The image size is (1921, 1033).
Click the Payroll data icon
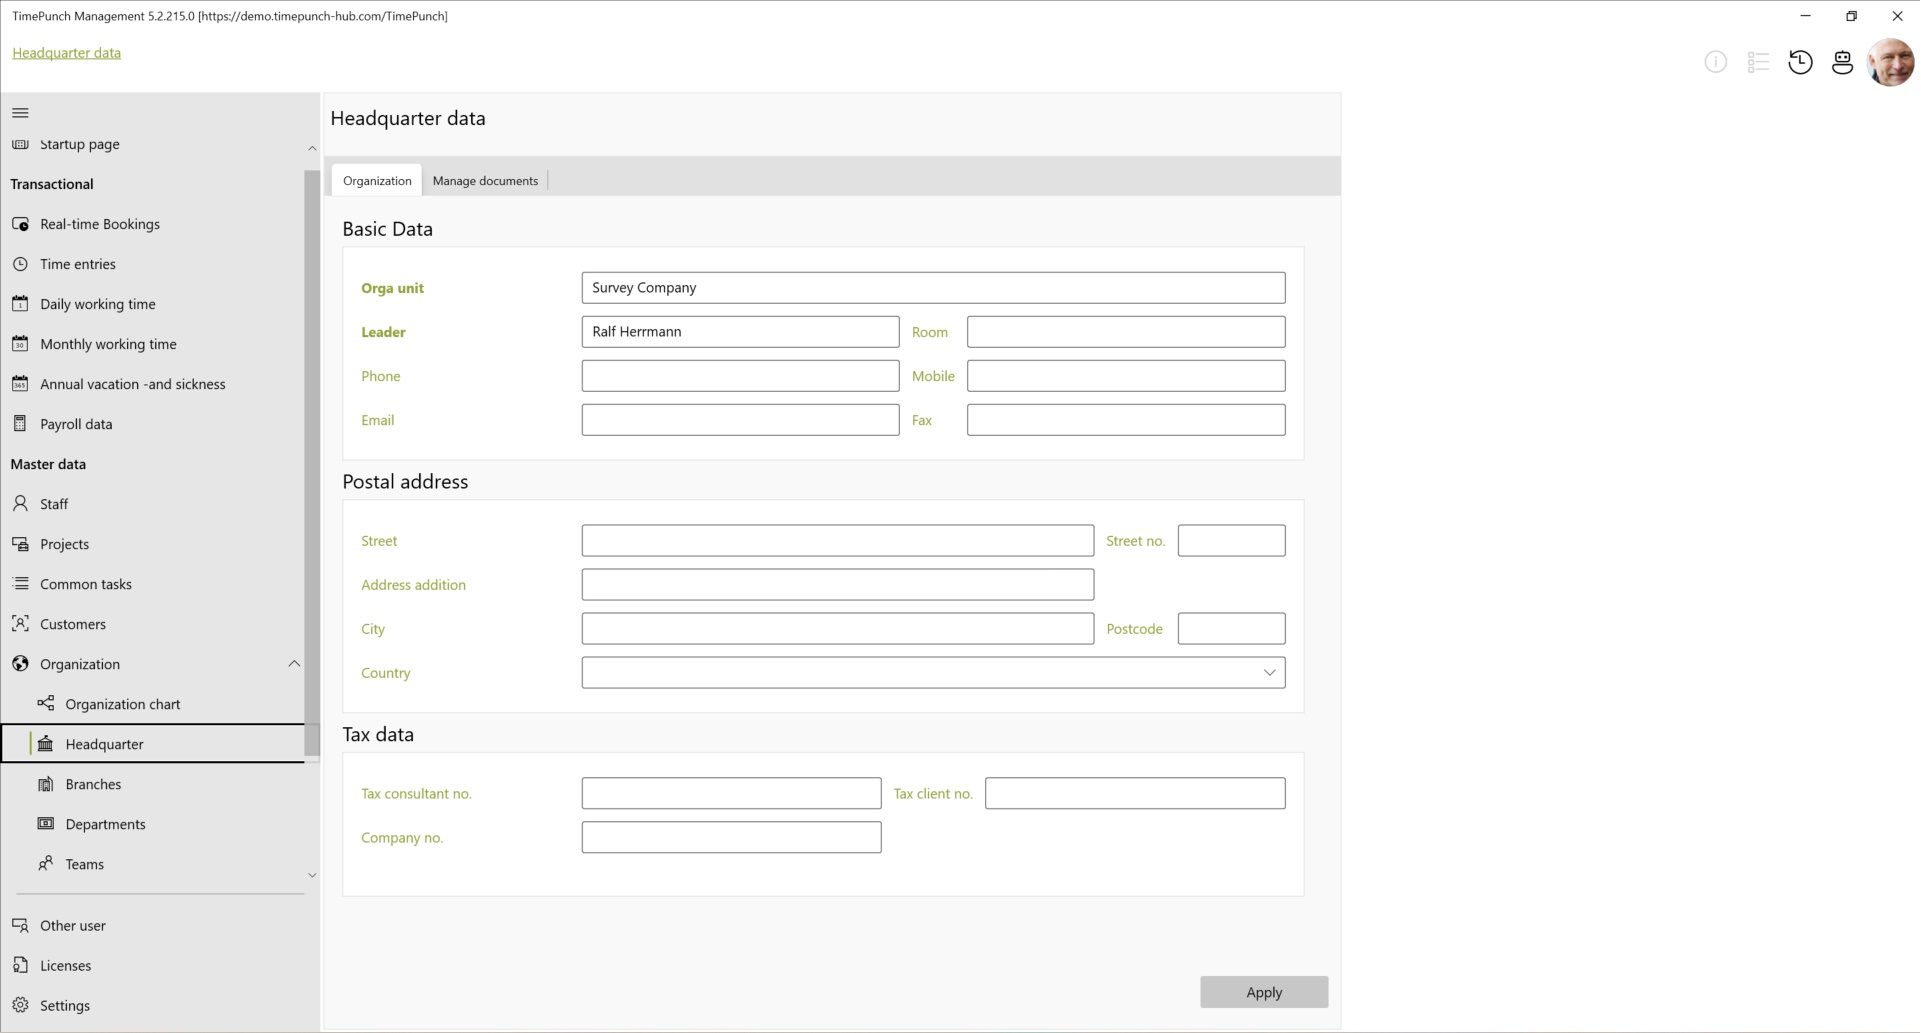point(20,424)
